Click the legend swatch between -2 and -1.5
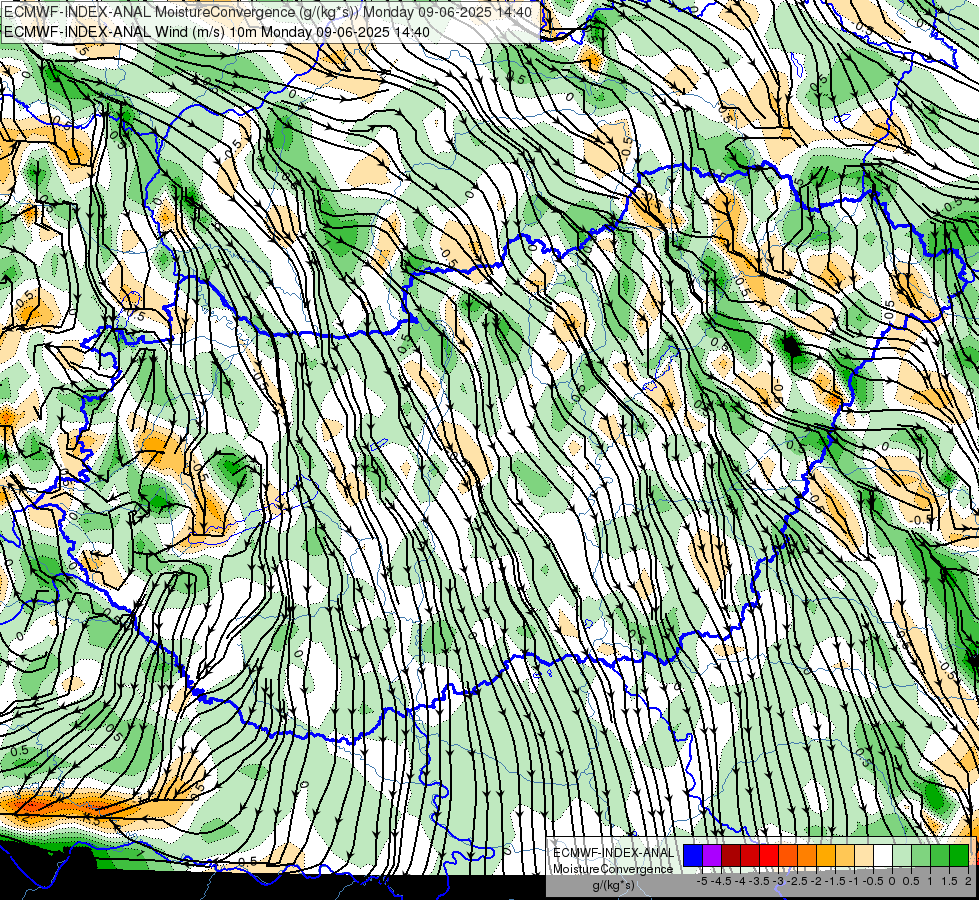Screen dimensions: 979x900 [826, 856]
